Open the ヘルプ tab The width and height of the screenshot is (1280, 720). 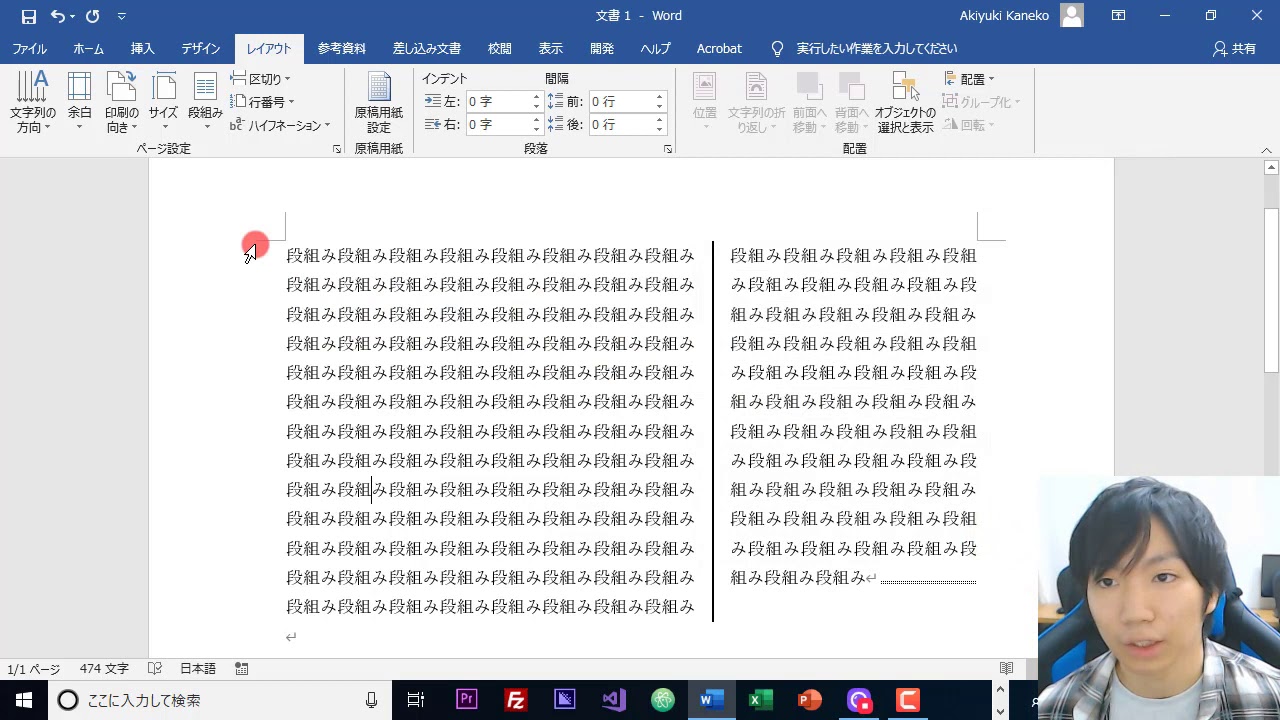tap(655, 48)
